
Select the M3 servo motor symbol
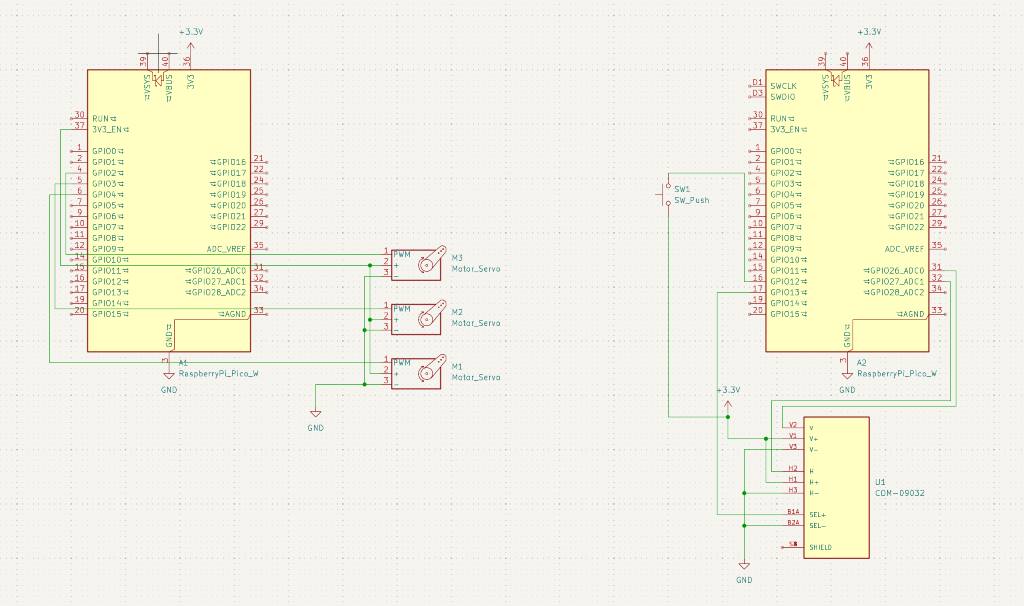point(418,263)
